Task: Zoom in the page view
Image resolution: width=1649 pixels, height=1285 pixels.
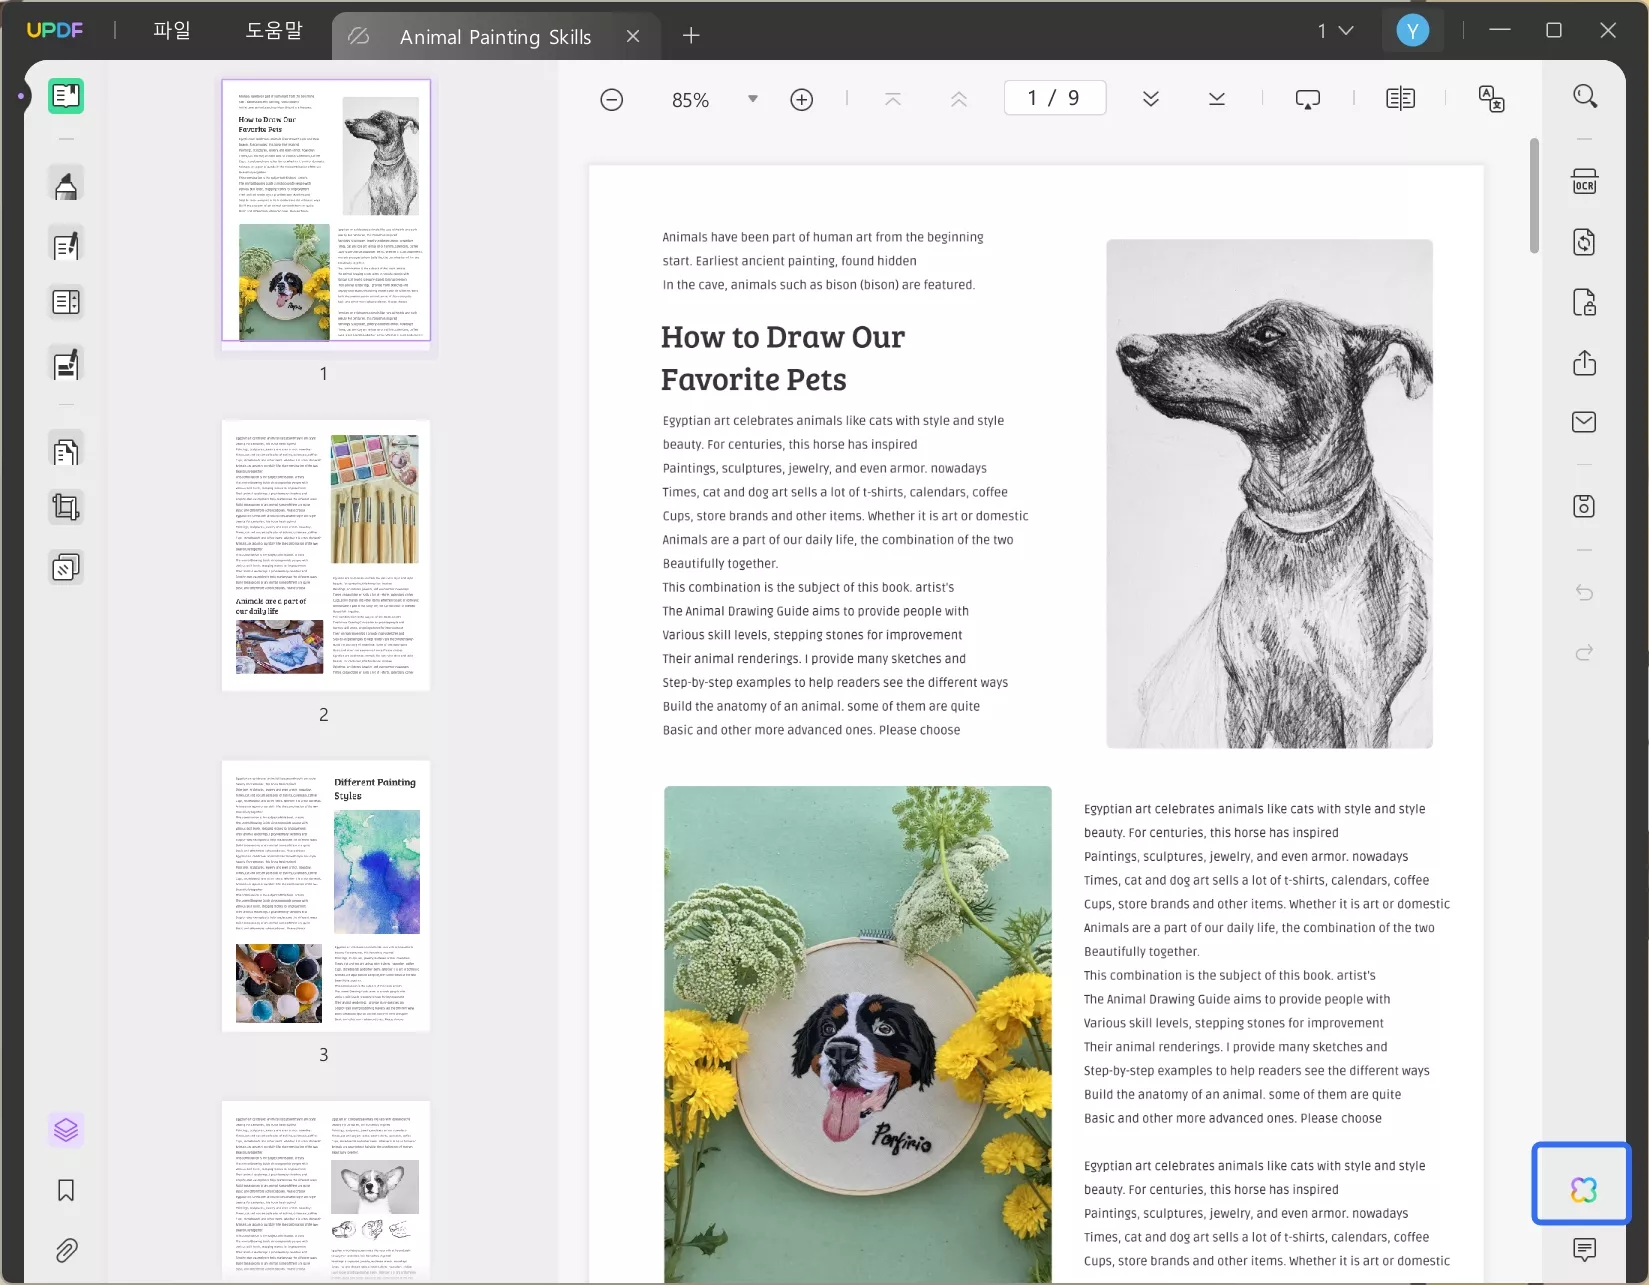Action: click(802, 100)
